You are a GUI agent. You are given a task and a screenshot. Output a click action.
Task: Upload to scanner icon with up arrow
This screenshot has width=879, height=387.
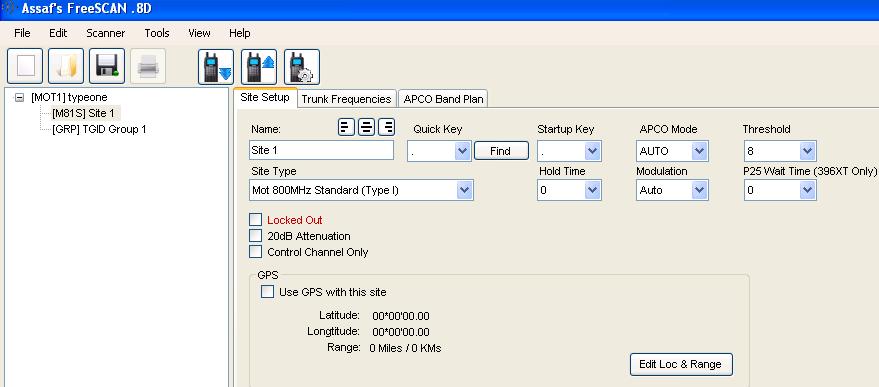259,67
